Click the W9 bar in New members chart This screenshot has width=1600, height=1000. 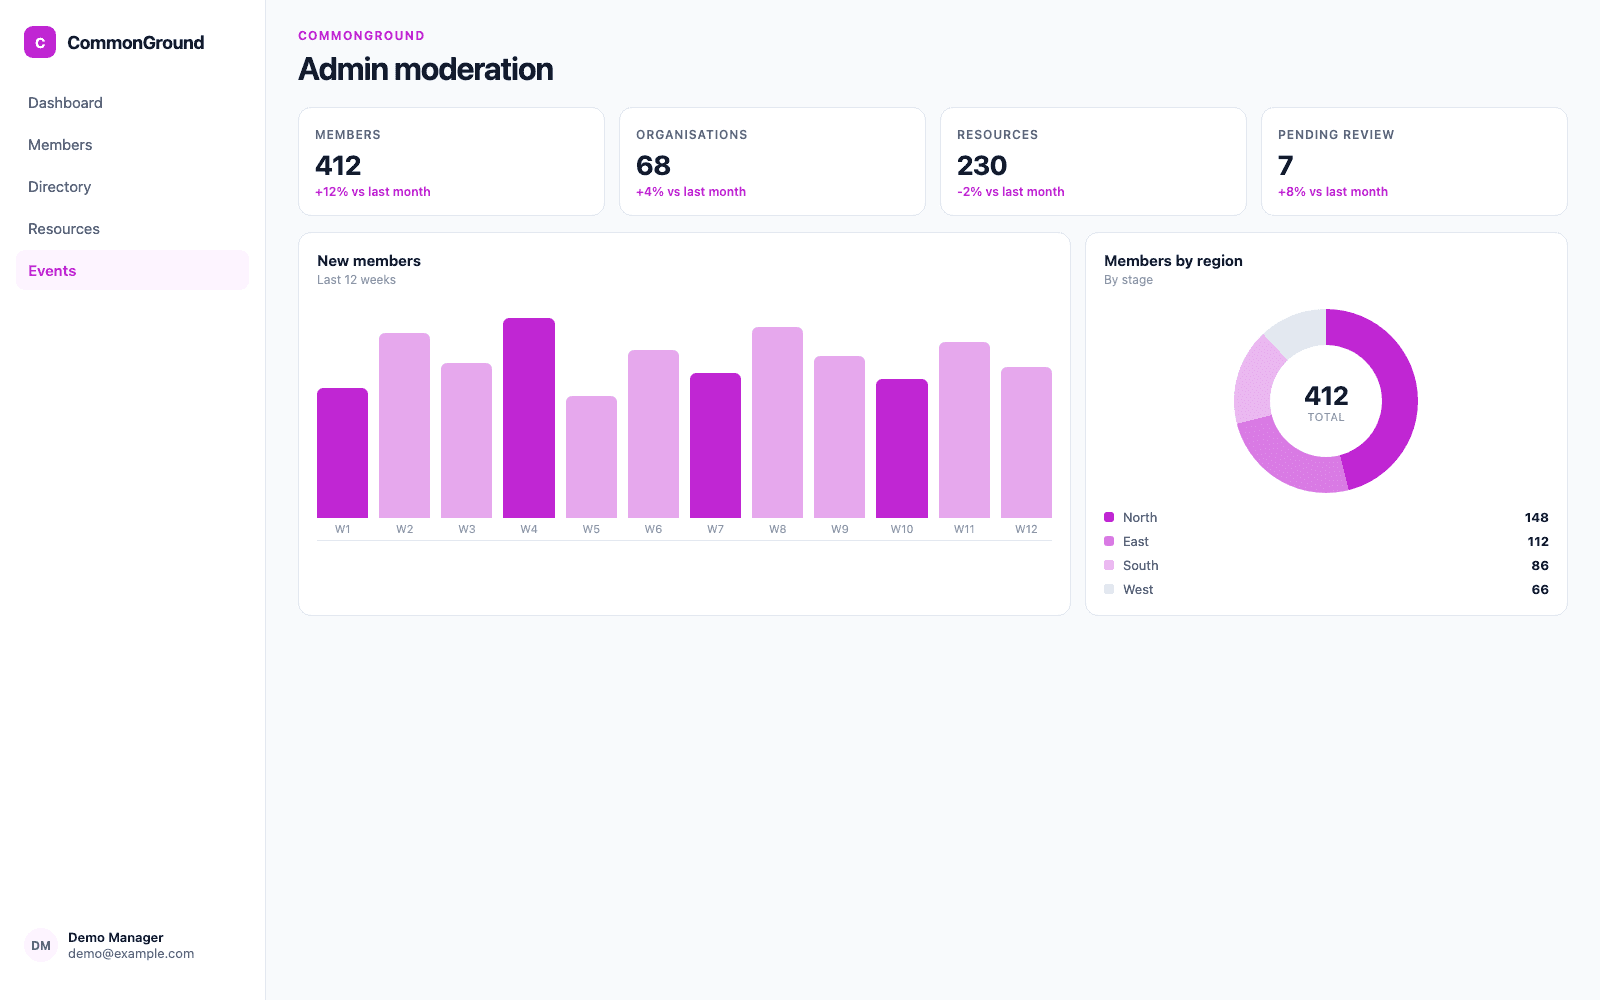(839, 437)
